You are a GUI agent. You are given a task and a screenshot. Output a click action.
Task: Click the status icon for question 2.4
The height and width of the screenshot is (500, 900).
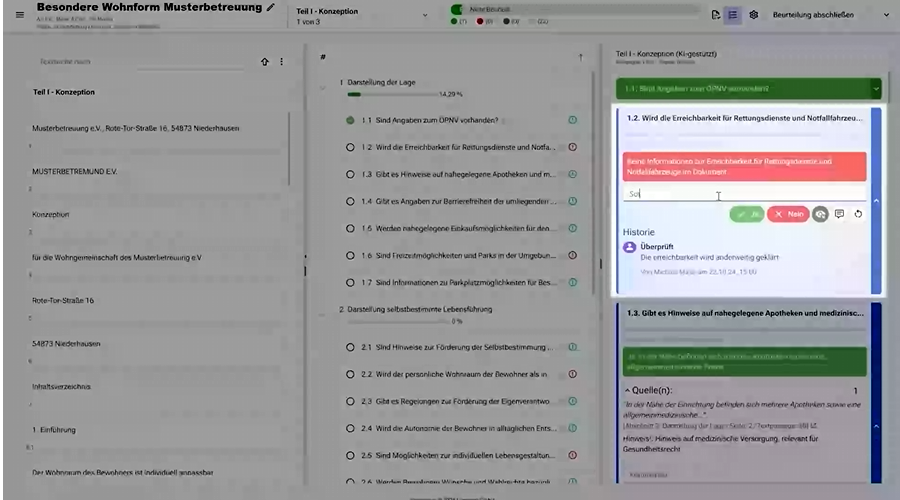(572, 428)
